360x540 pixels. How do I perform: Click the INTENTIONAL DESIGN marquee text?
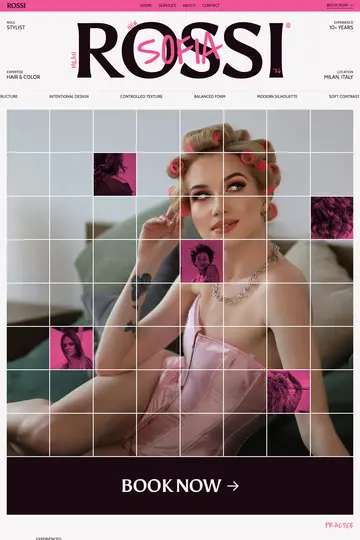(x=69, y=96)
